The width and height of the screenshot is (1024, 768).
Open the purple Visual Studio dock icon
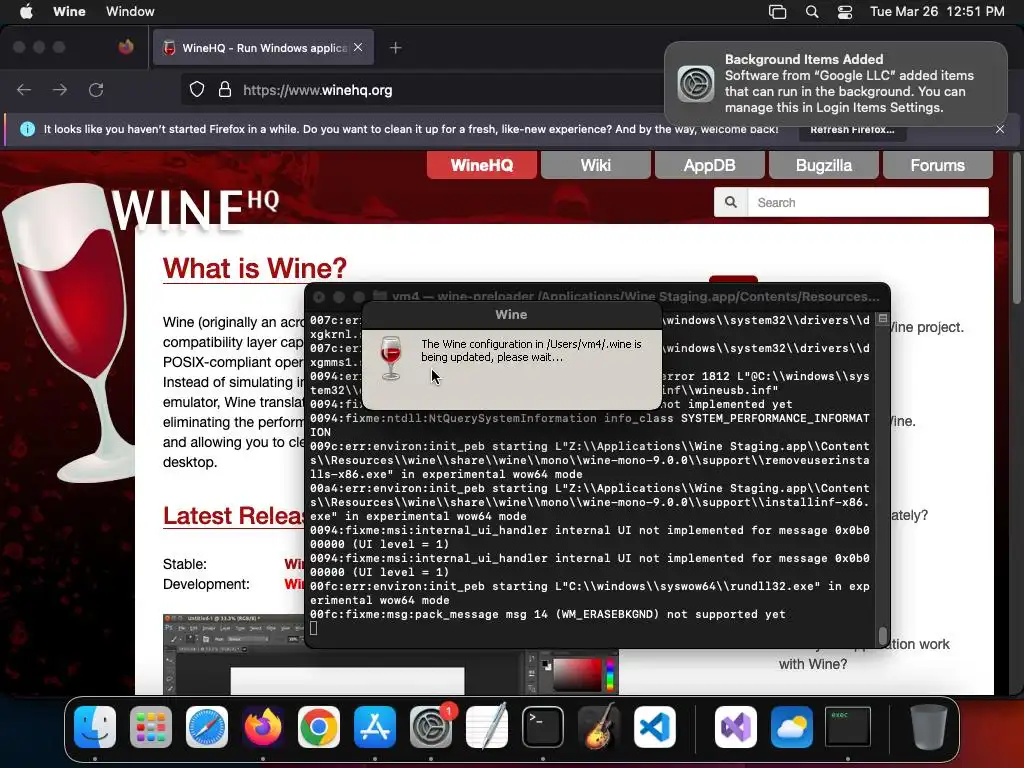pos(736,727)
